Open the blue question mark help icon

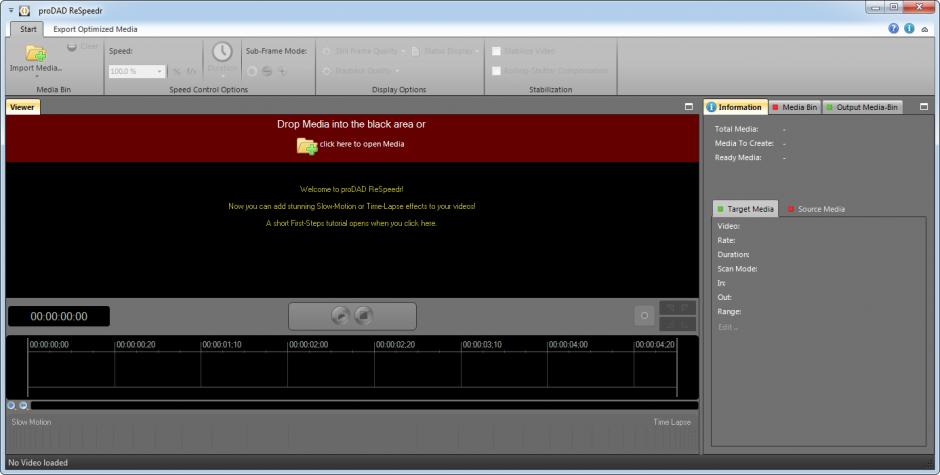[x=893, y=28]
